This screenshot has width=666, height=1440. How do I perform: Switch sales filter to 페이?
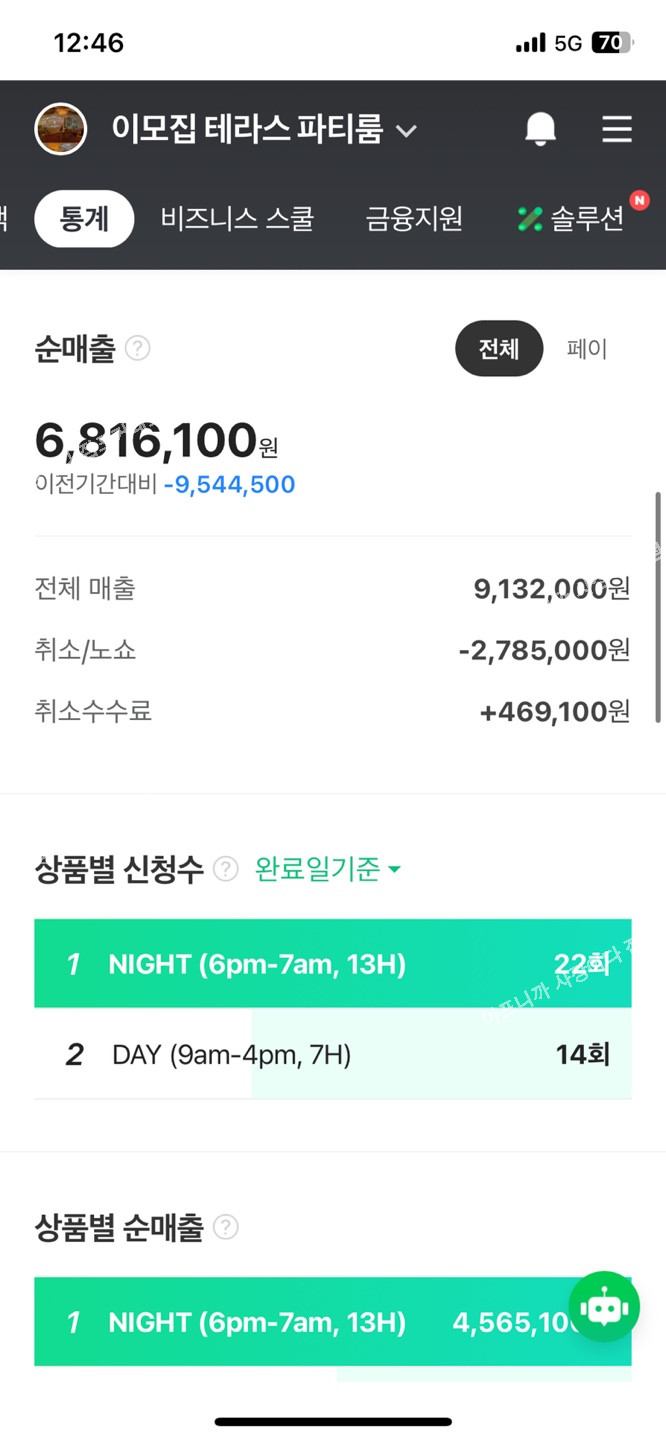(587, 349)
